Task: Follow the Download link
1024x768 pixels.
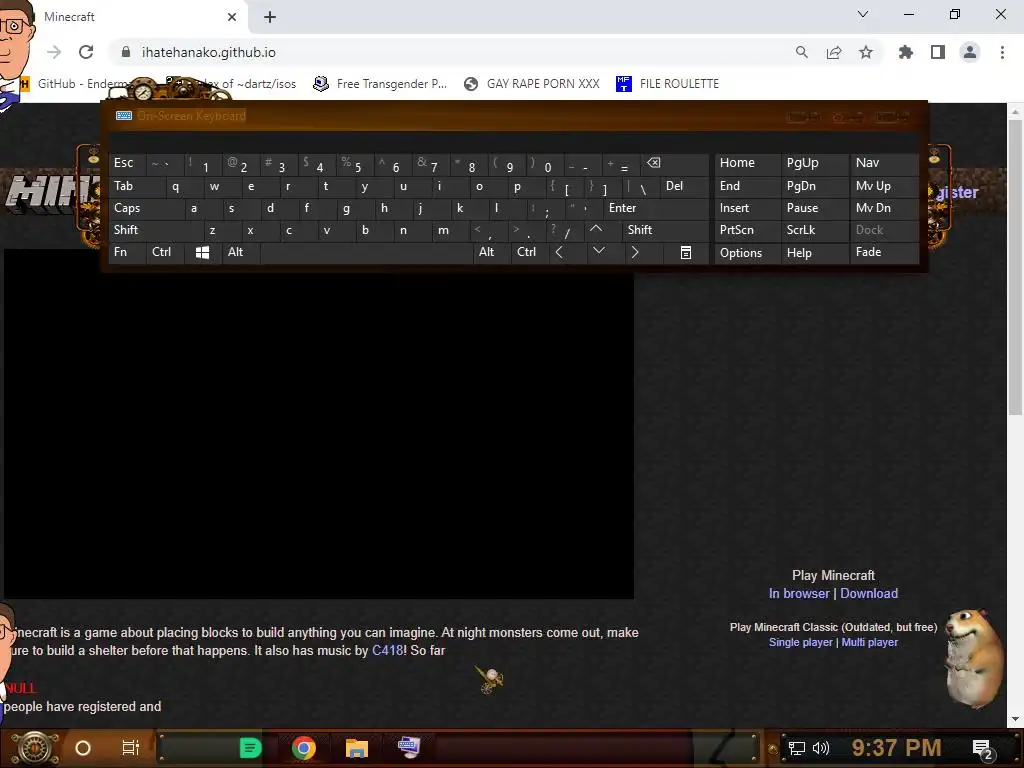Action: tap(869, 594)
